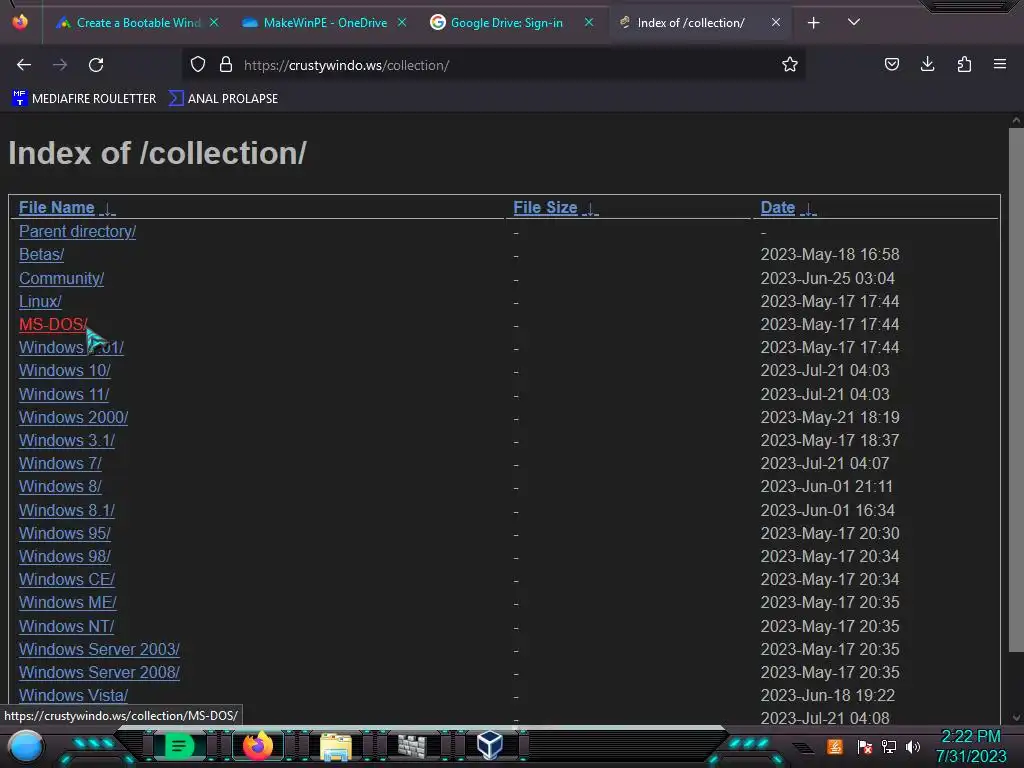This screenshot has width=1024, height=768.
Task: Close the Create a Bootable Windows tab
Action: click(x=214, y=22)
